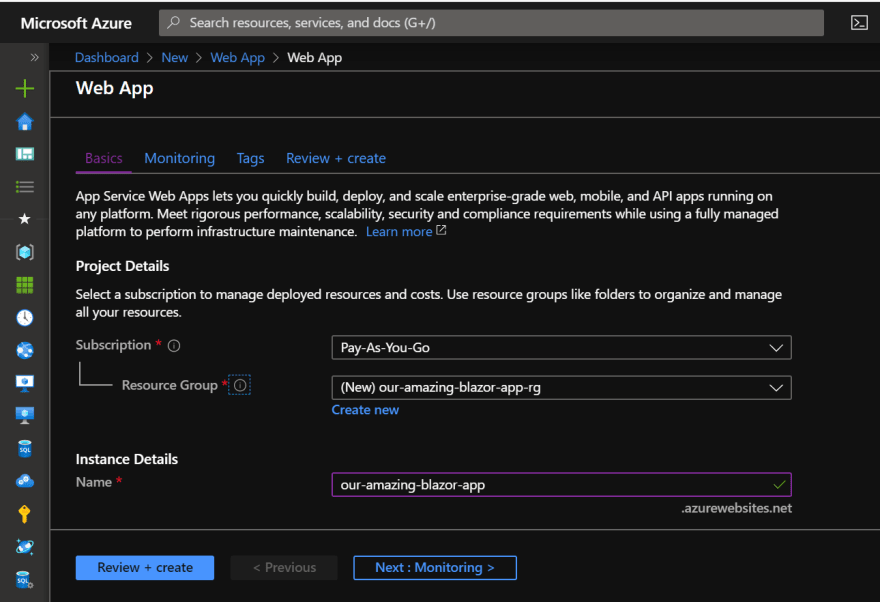Open Home from the sidebar house icon

point(25,121)
